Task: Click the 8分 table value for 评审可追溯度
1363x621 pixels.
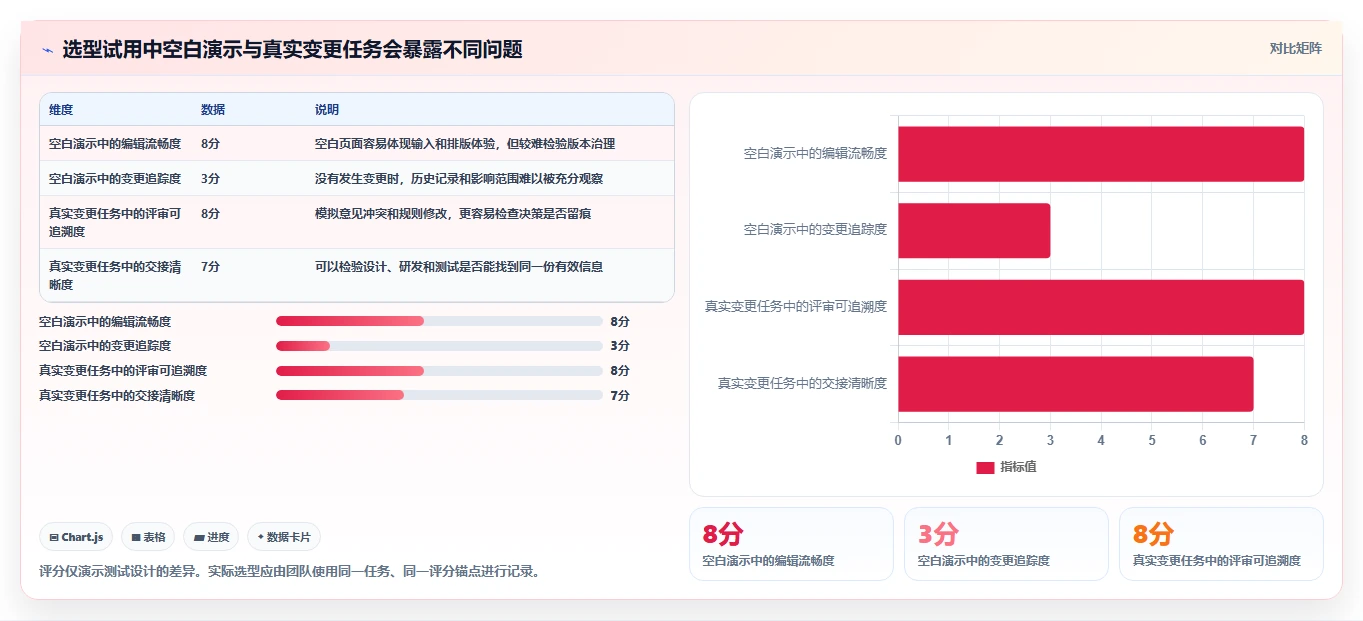Action: (x=210, y=214)
